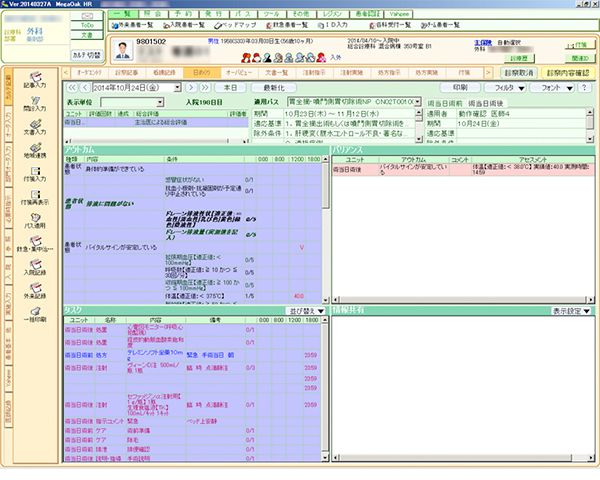Open the 外来記録 sidebar icon
This screenshot has width=600, height=480.
(x=33, y=290)
